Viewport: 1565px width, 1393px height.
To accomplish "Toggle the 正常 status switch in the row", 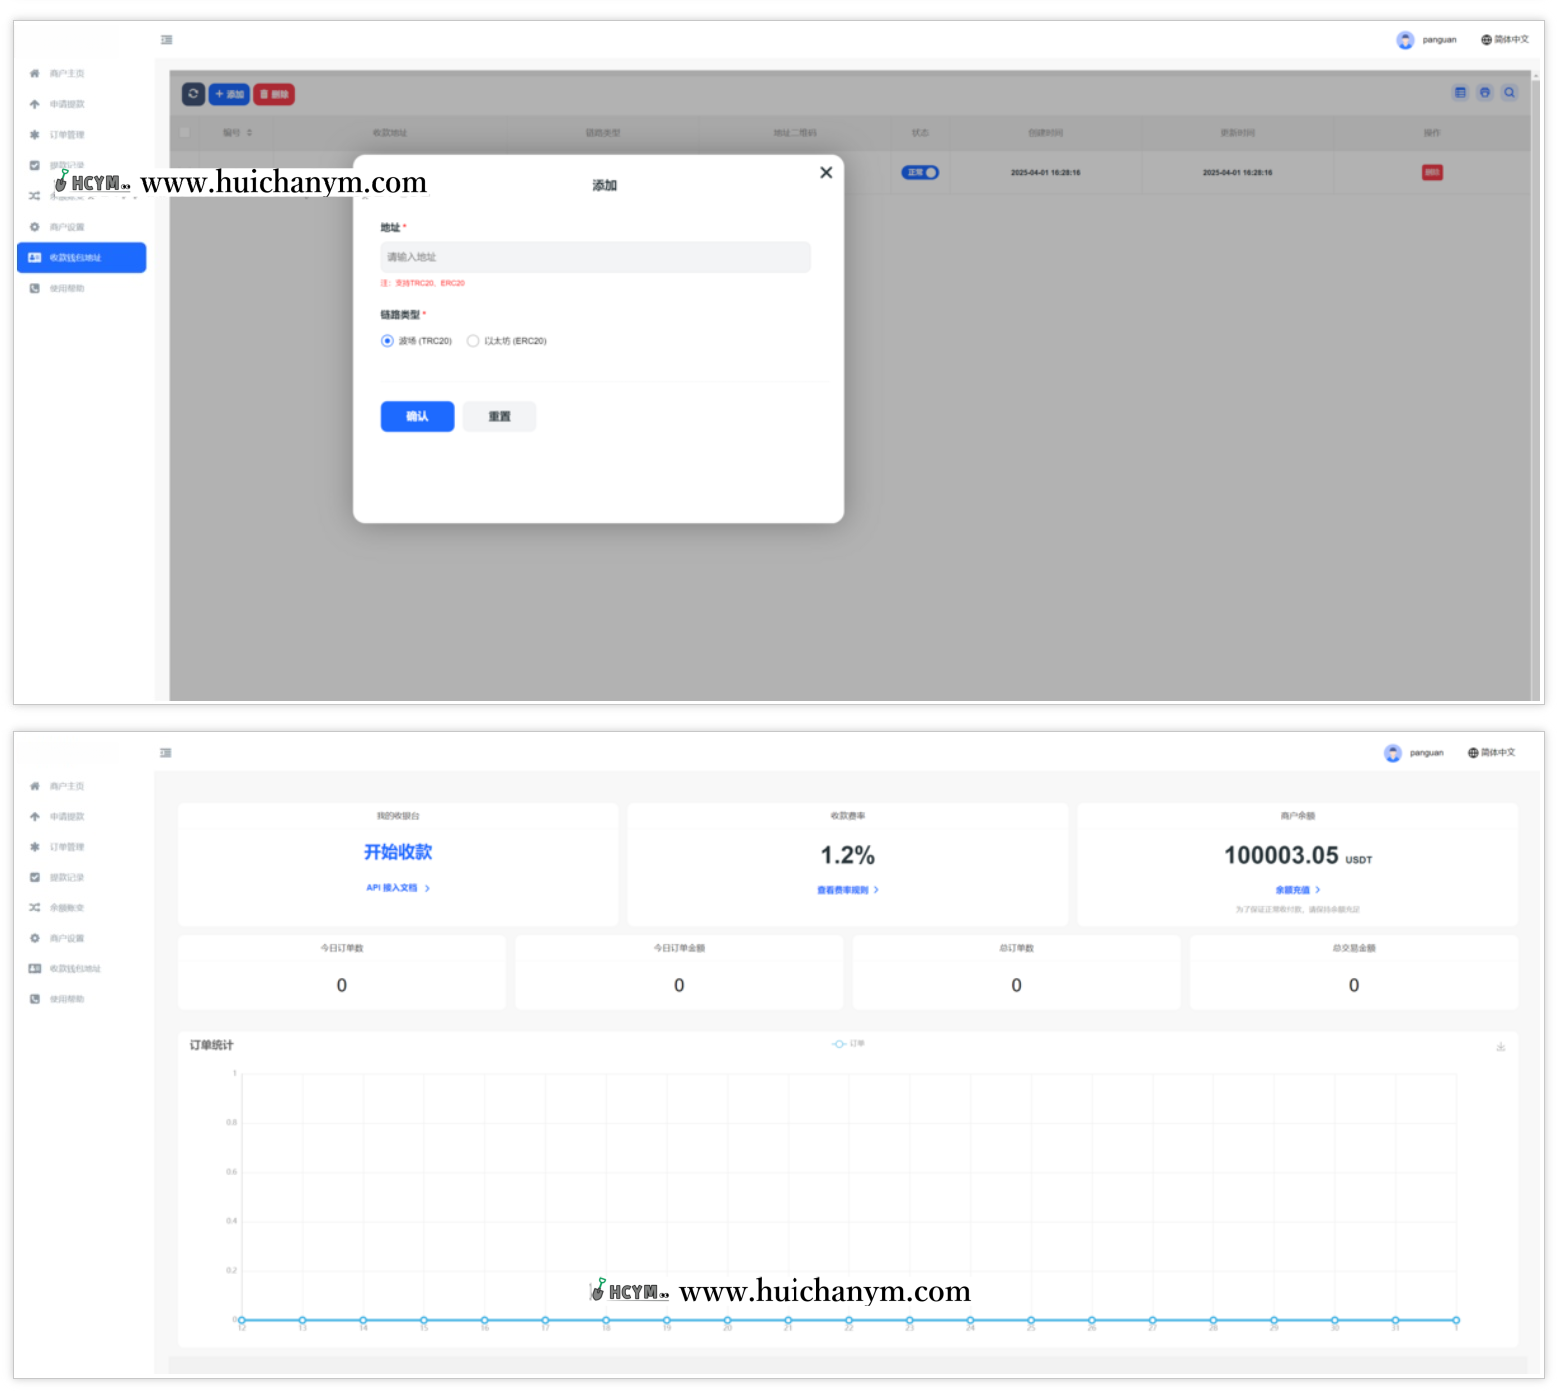I will click(x=920, y=173).
